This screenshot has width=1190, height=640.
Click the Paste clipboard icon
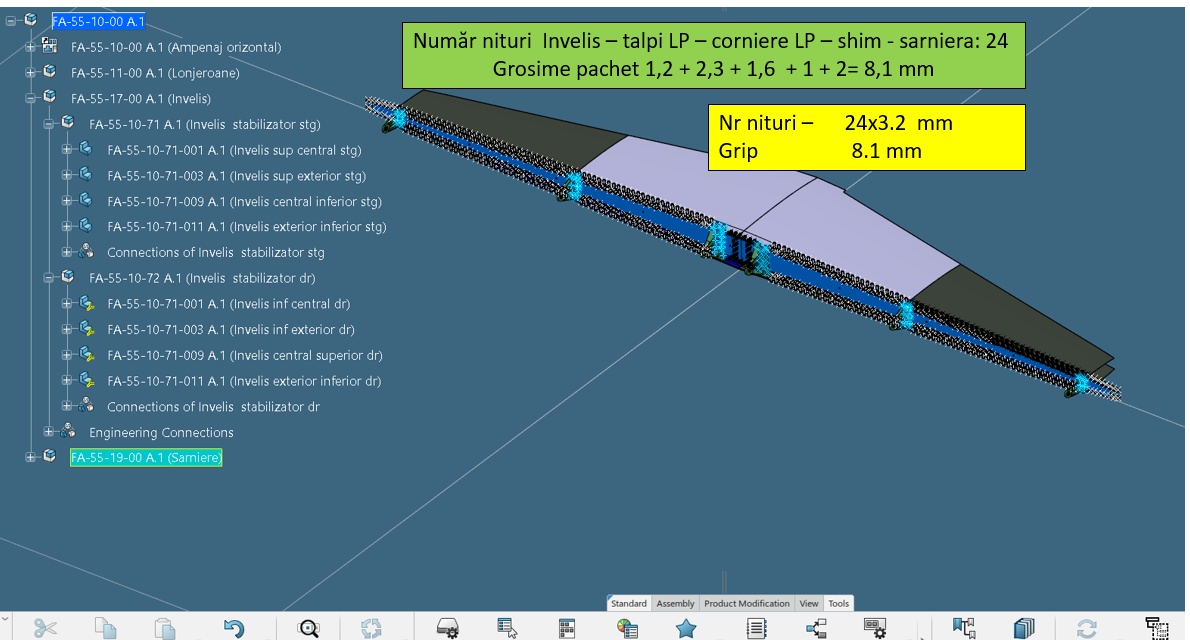165,628
